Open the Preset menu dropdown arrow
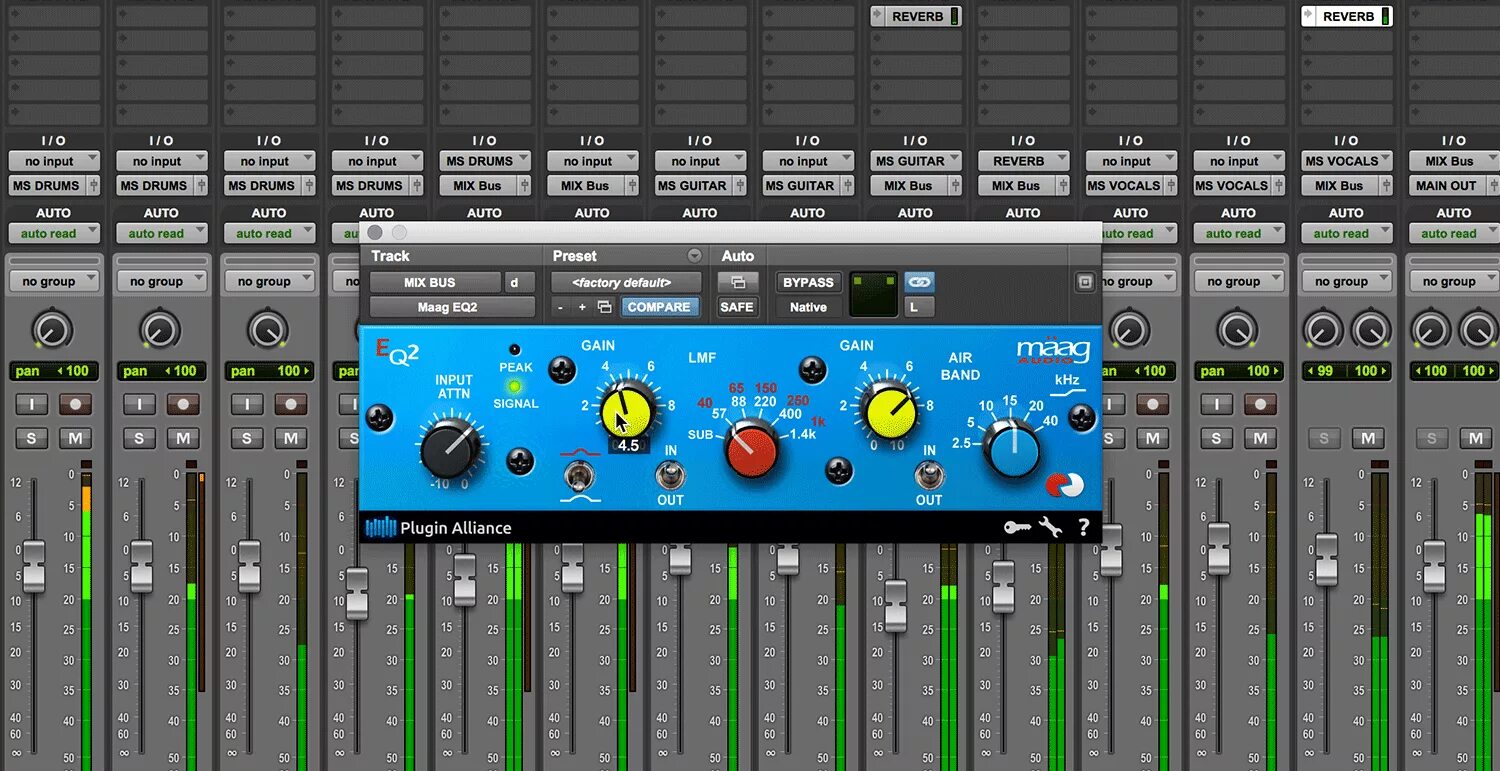The width and height of the screenshot is (1500, 771). point(694,256)
